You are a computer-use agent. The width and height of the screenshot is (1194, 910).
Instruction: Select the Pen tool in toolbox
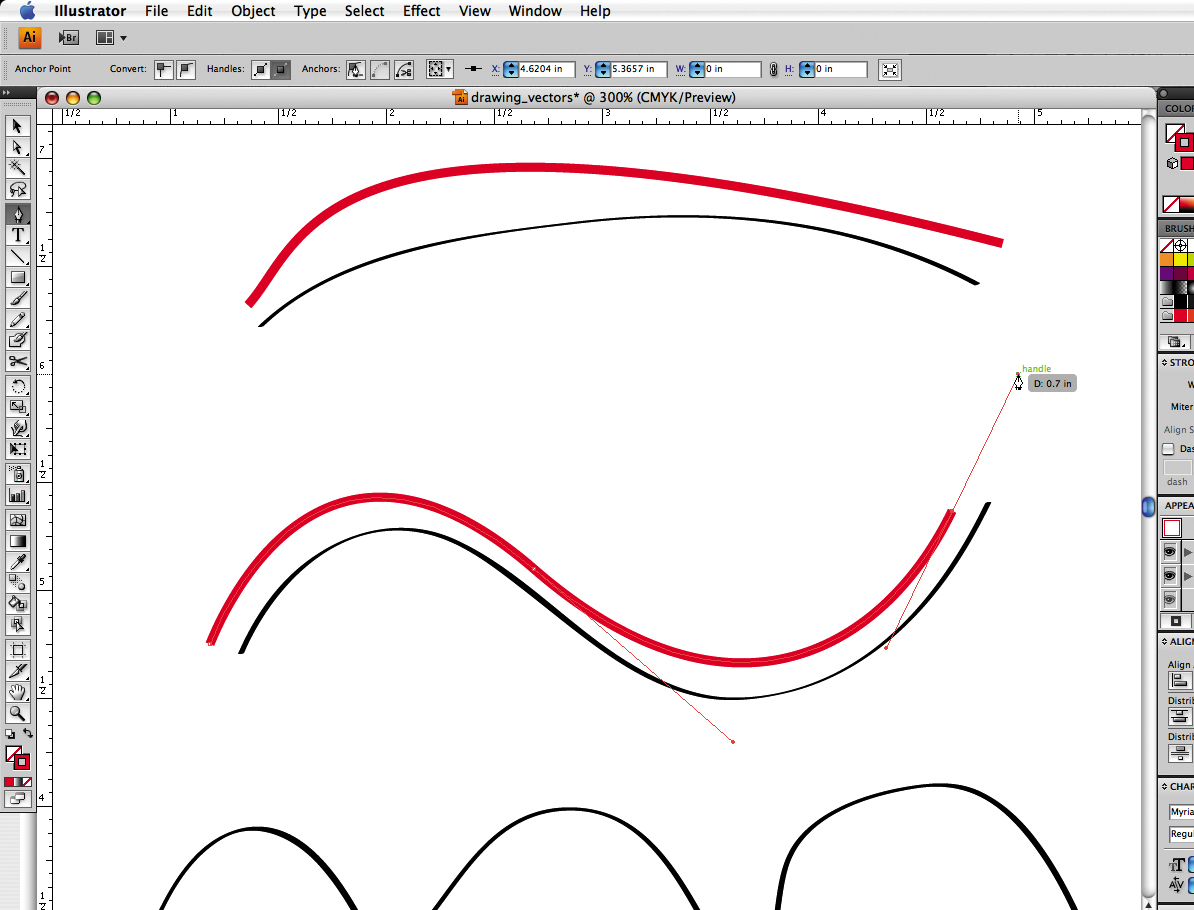[18, 214]
